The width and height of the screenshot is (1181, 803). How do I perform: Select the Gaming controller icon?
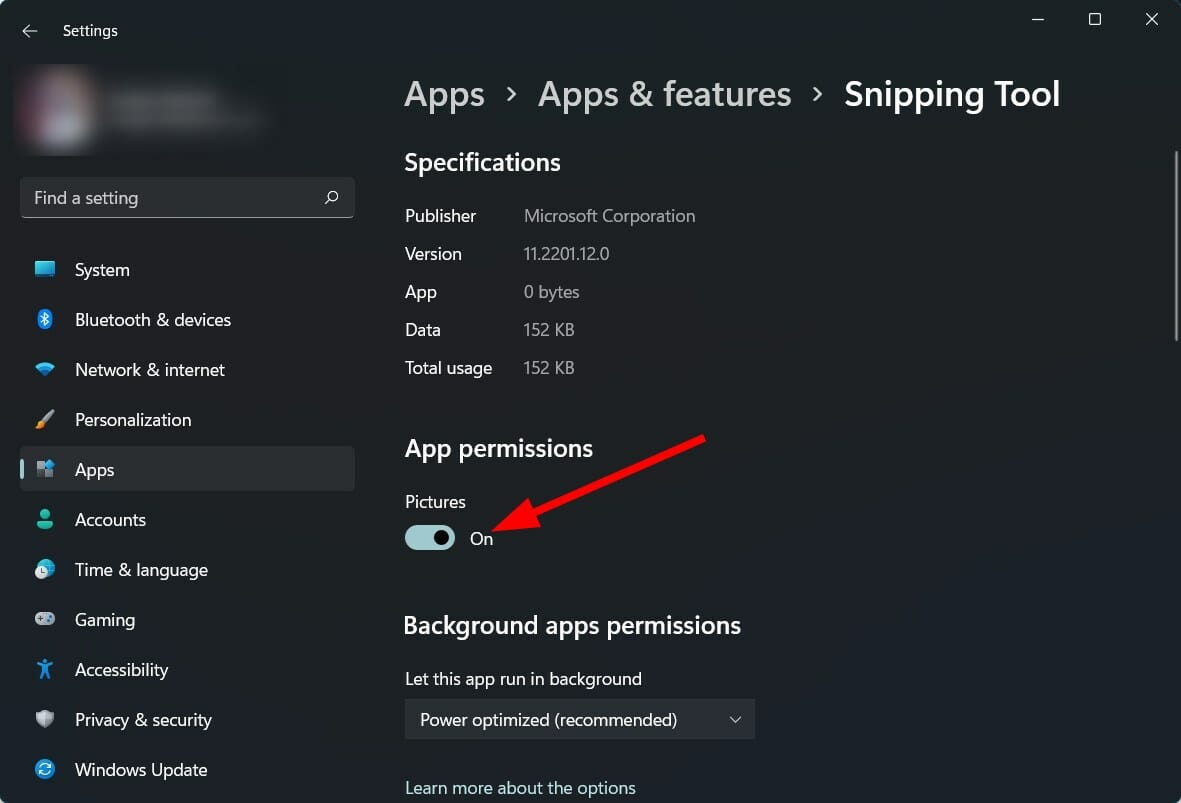45,619
